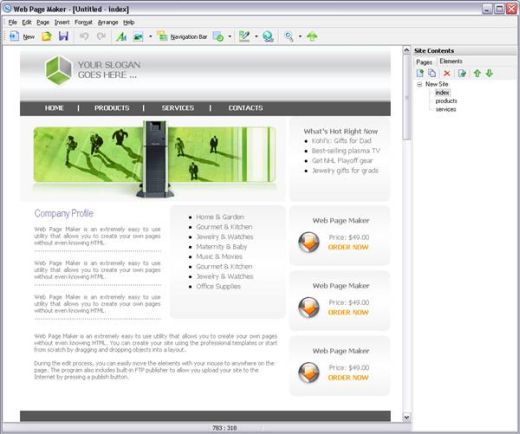This screenshot has width=520, height=434.
Task: Click the Office Supplies list item
Action: click(x=218, y=286)
